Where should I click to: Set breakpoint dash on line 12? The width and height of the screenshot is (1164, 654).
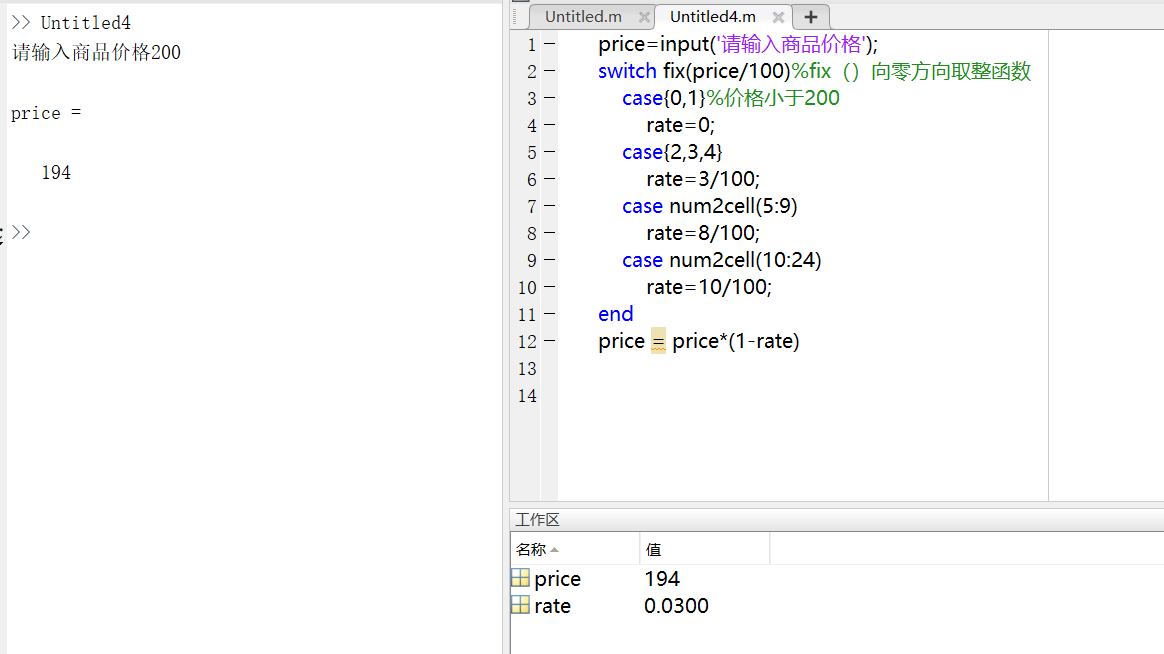tap(549, 341)
